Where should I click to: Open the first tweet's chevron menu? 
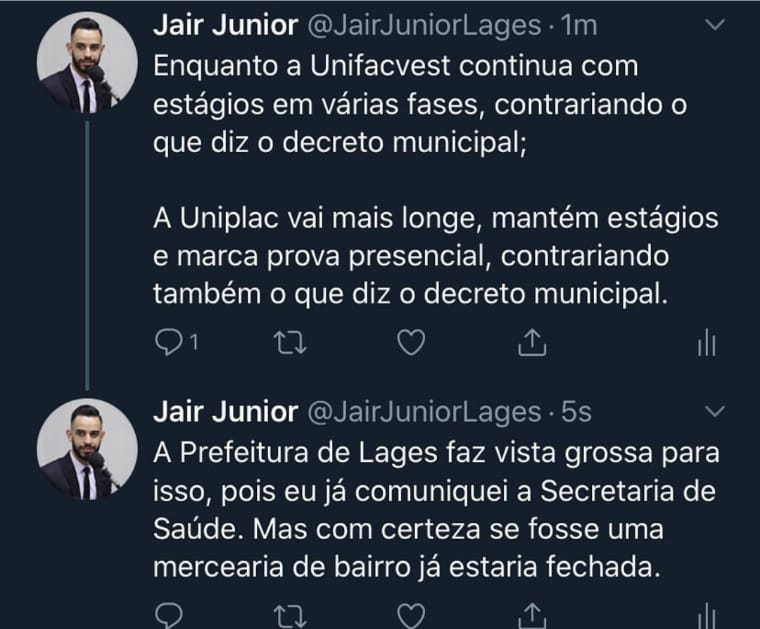[715, 26]
